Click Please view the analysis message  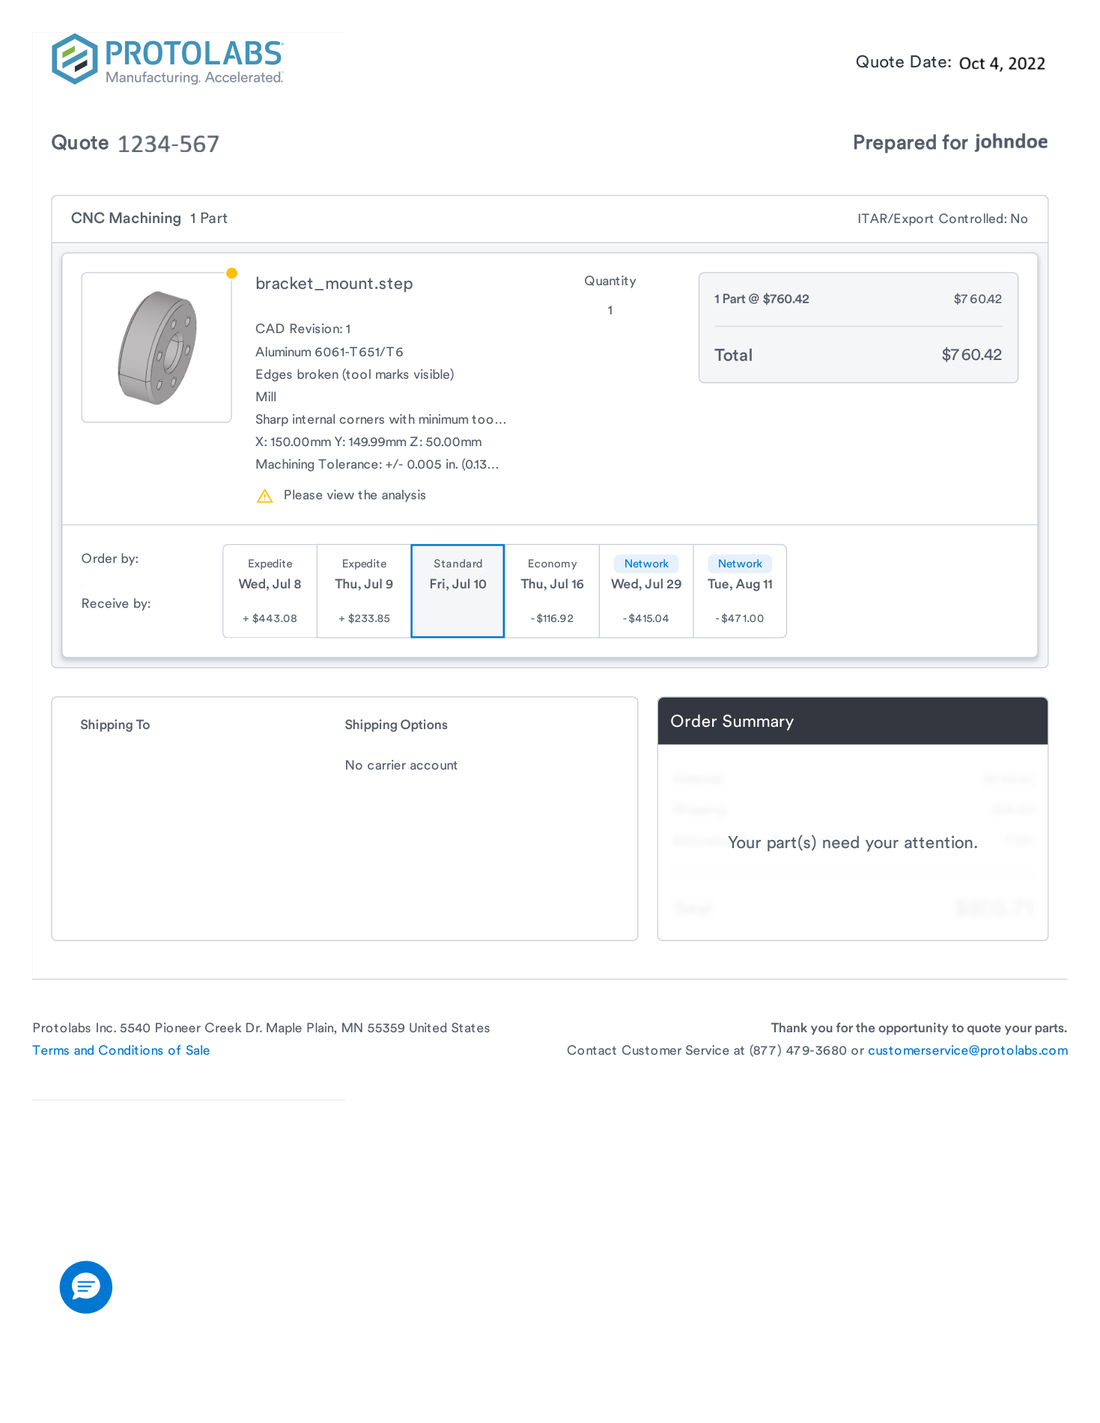tap(354, 495)
